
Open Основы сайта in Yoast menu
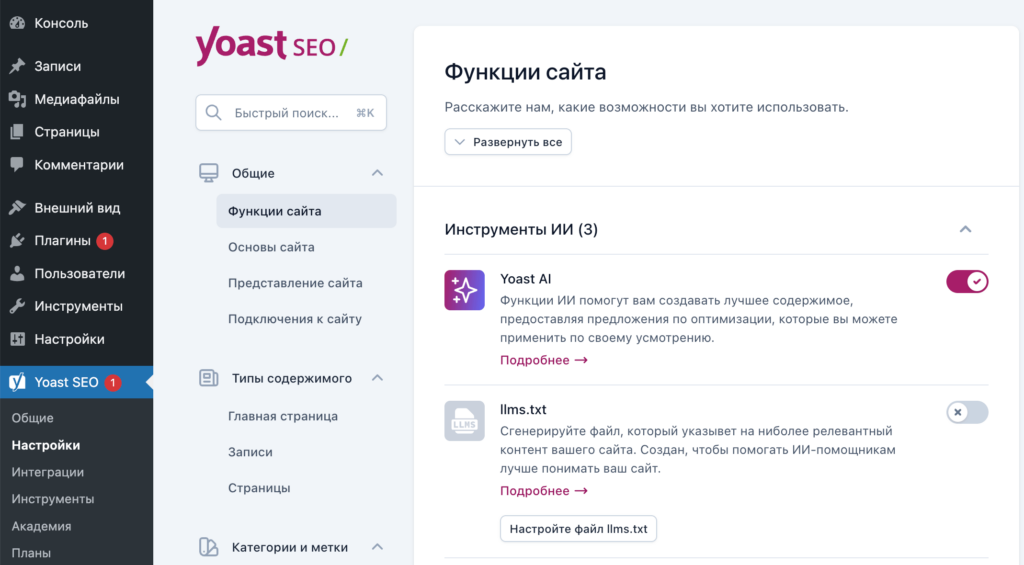(x=271, y=247)
